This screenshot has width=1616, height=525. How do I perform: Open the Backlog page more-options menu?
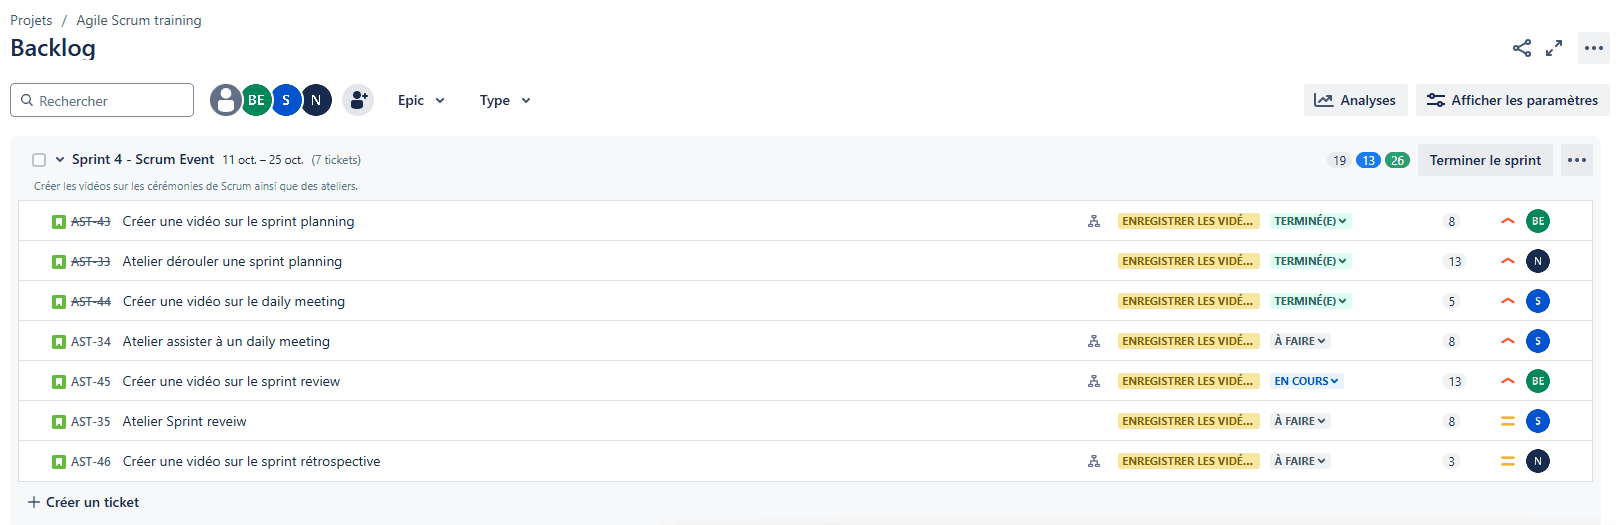pyautogui.click(x=1594, y=48)
